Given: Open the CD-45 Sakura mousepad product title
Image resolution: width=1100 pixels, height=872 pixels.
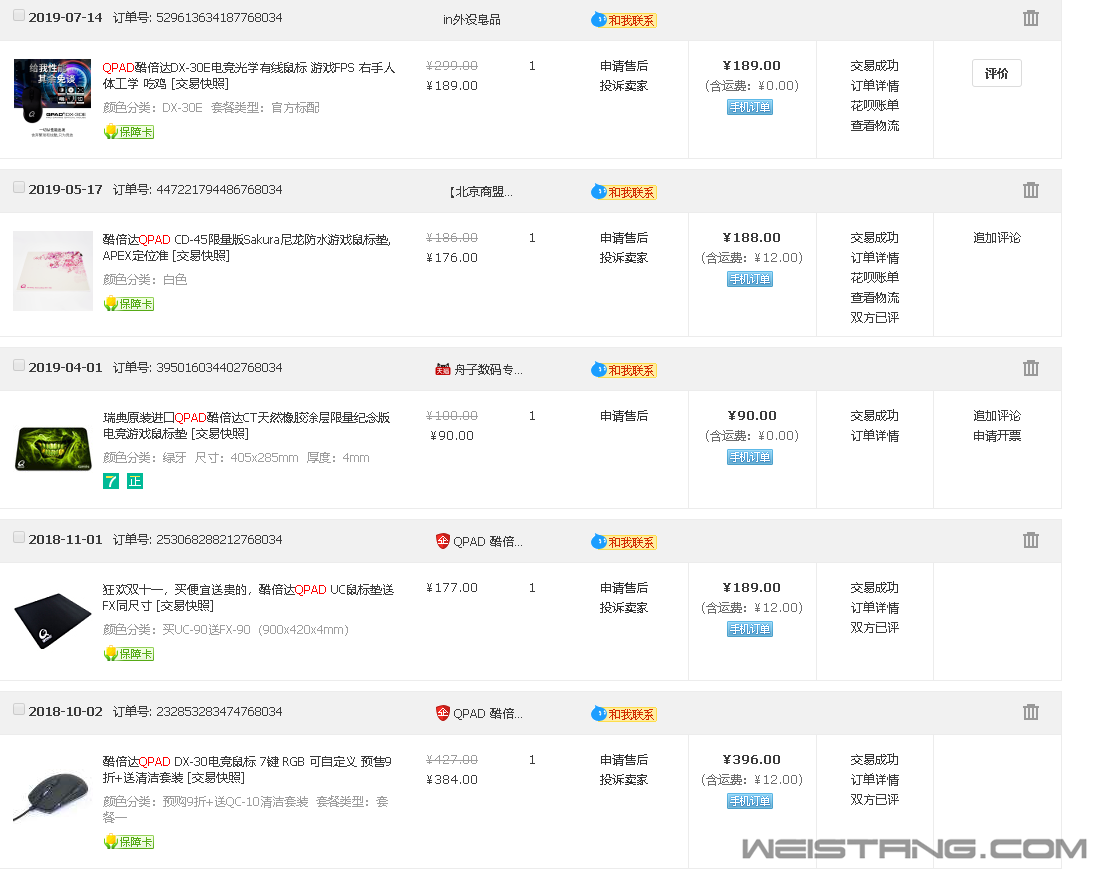Looking at the screenshot, I should (x=246, y=248).
